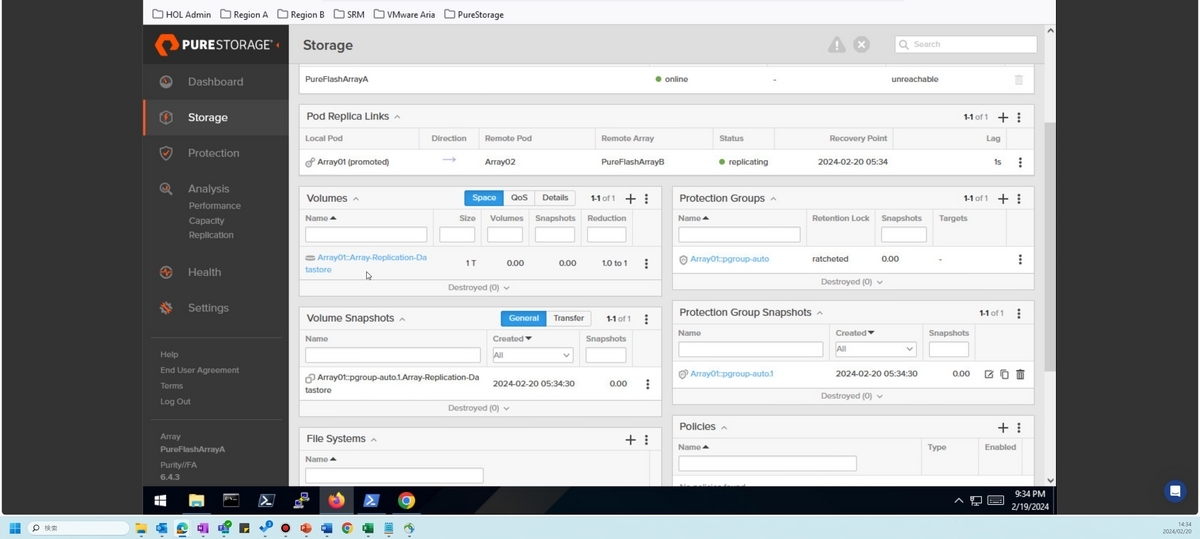
Task: Open Array01::Array-Replication-Datastore volume link
Action: tap(366, 263)
